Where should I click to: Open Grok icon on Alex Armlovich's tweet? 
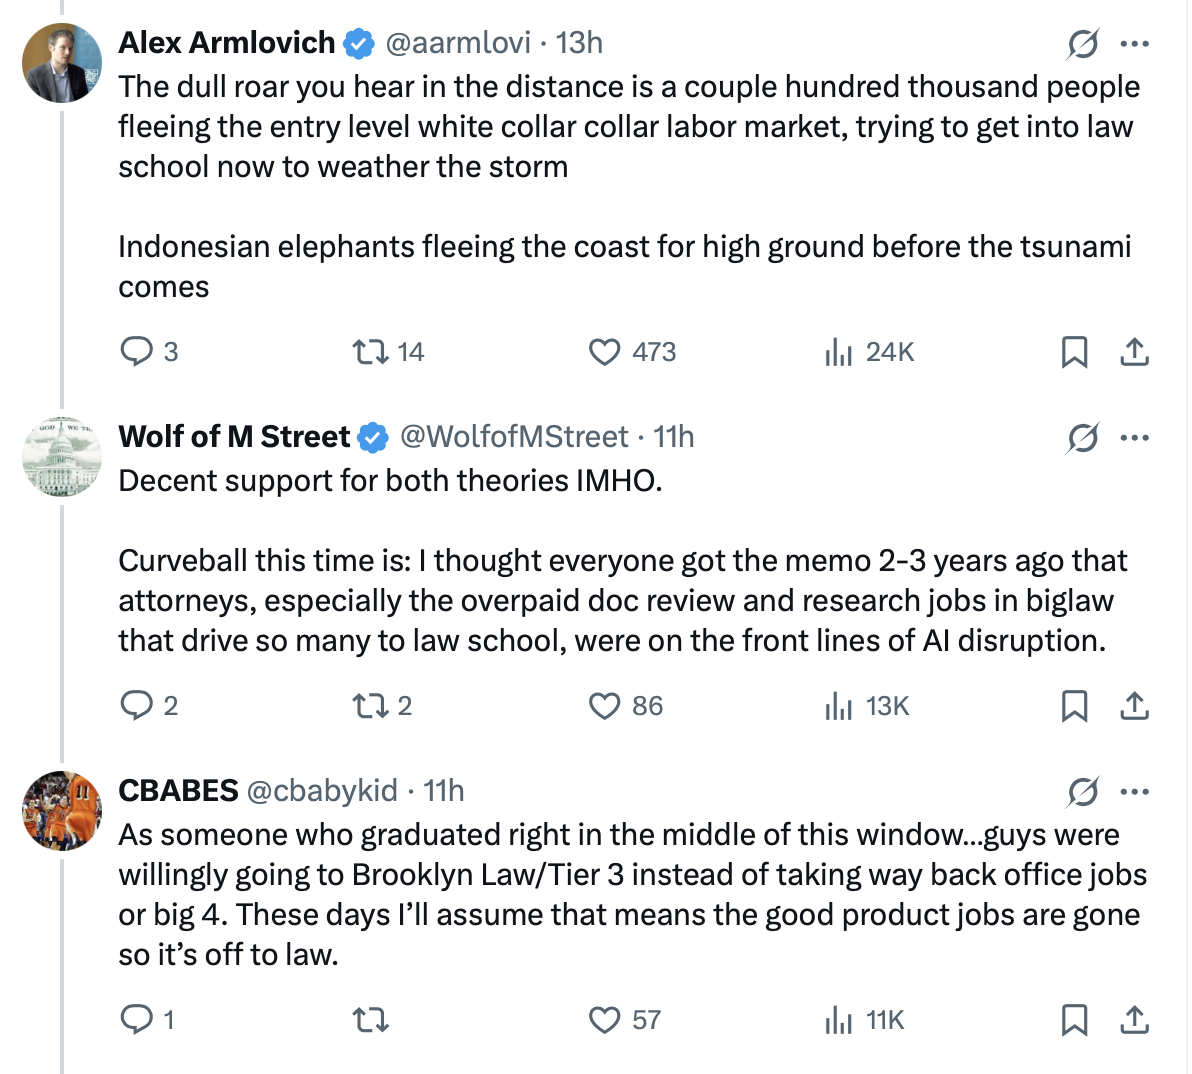[1082, 44]
